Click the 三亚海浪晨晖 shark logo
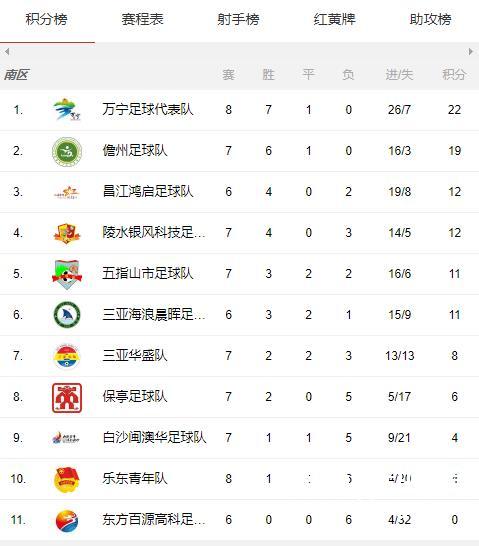479x546 pixels. (67, 315)
